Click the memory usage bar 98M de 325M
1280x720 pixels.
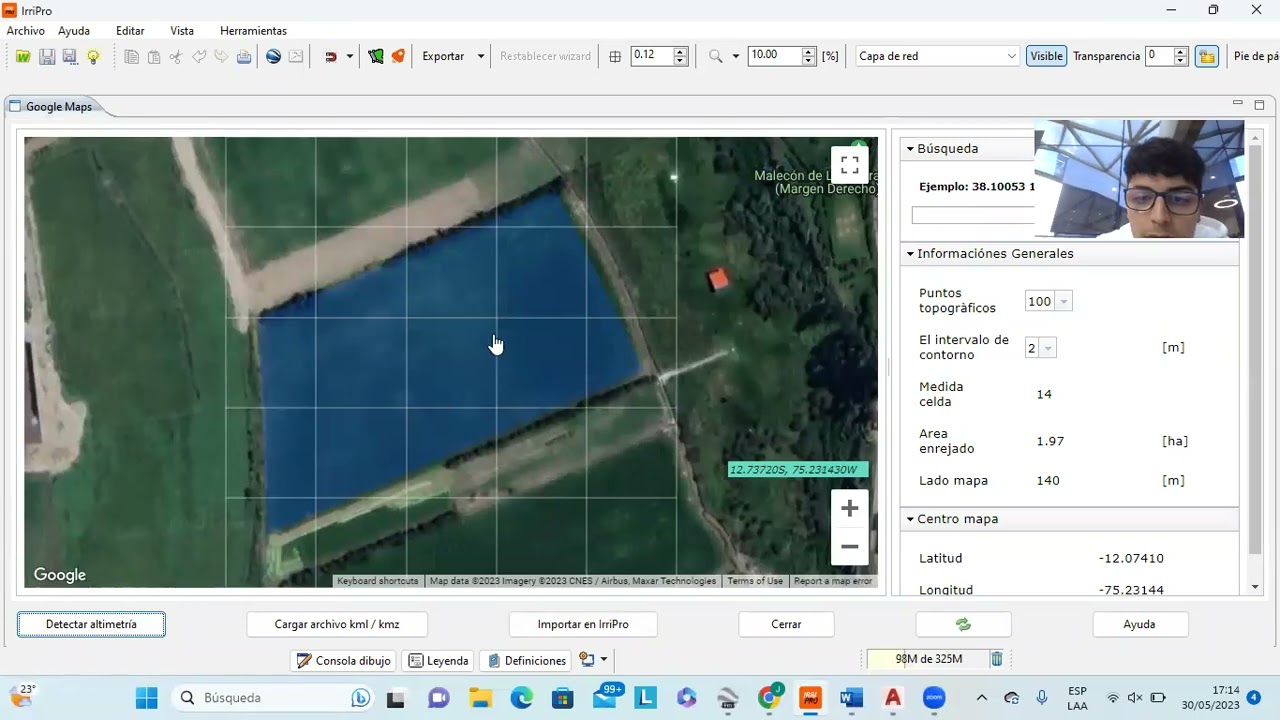point(928,659)
